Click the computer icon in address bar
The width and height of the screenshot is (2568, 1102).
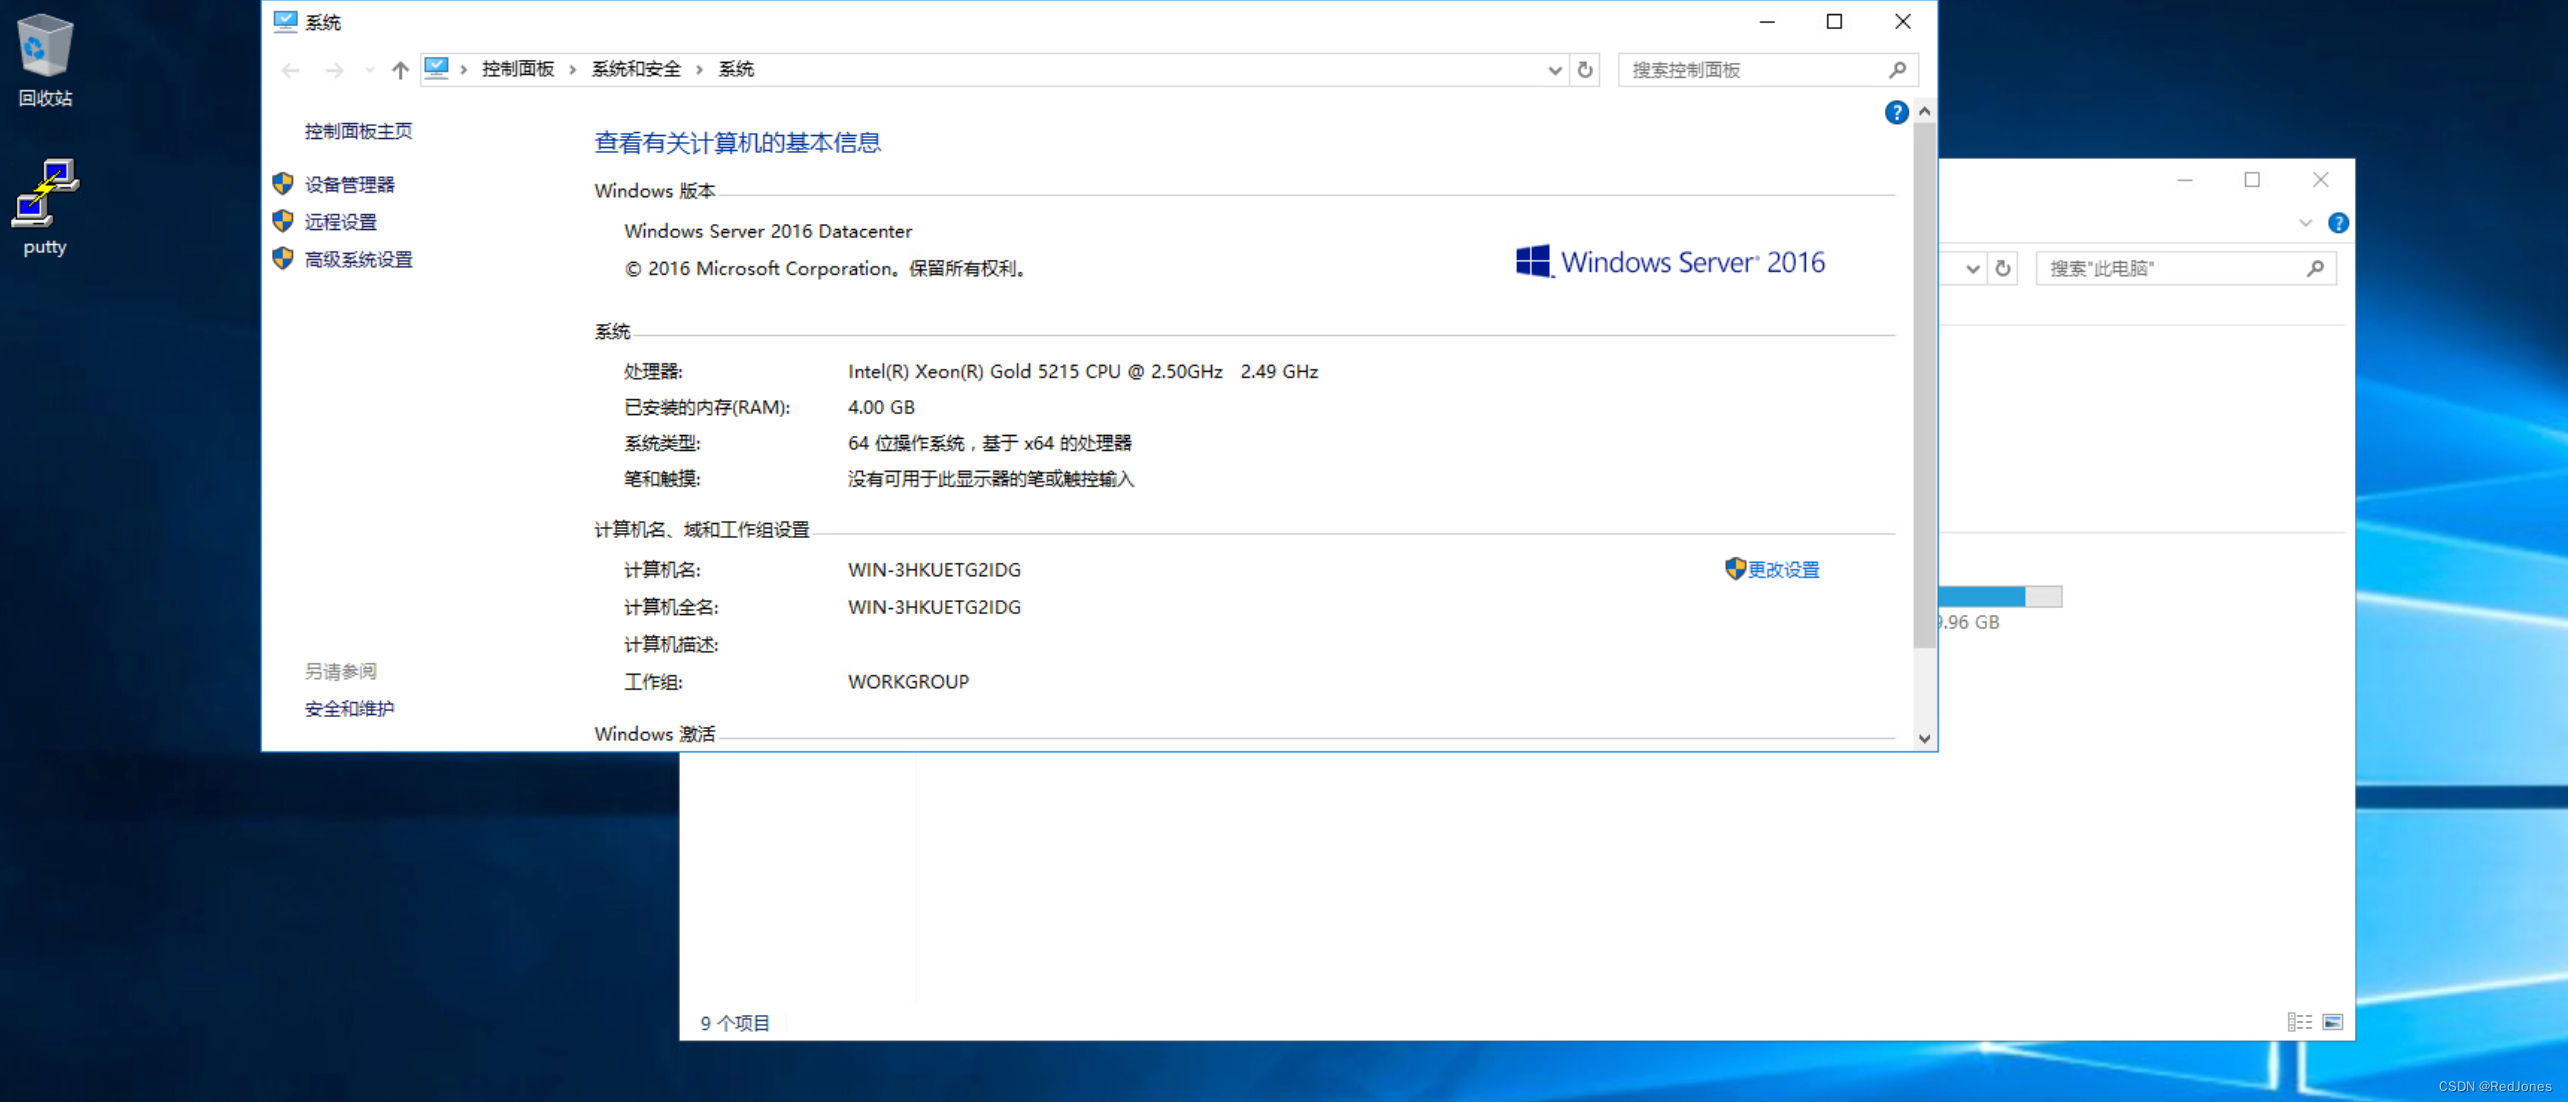point(436,69)
